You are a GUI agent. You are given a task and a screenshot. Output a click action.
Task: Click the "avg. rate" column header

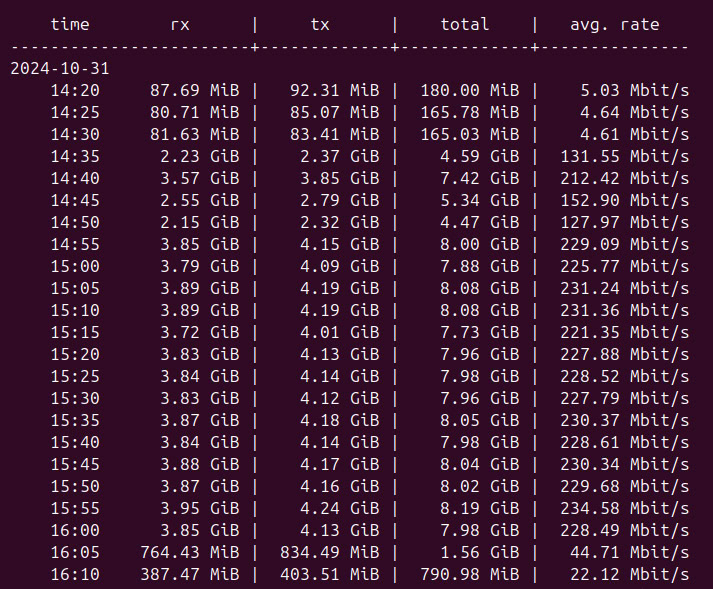(615, 24)
